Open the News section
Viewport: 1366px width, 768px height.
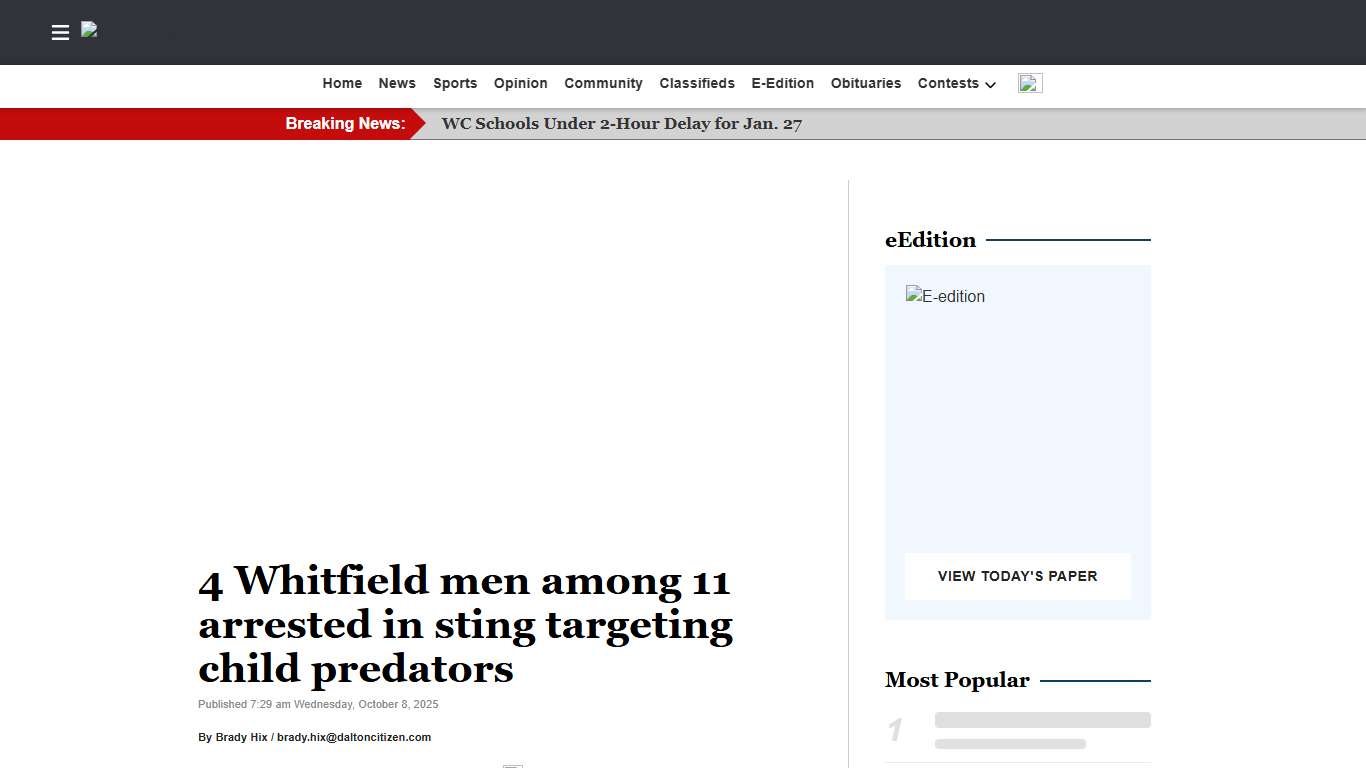coord(397,84)
